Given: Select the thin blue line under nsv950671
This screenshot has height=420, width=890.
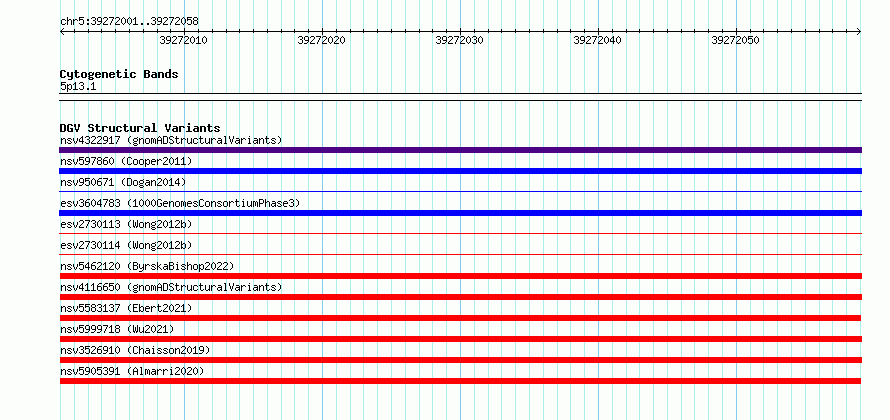Looking at the screenshot, I should coord(460,192).
